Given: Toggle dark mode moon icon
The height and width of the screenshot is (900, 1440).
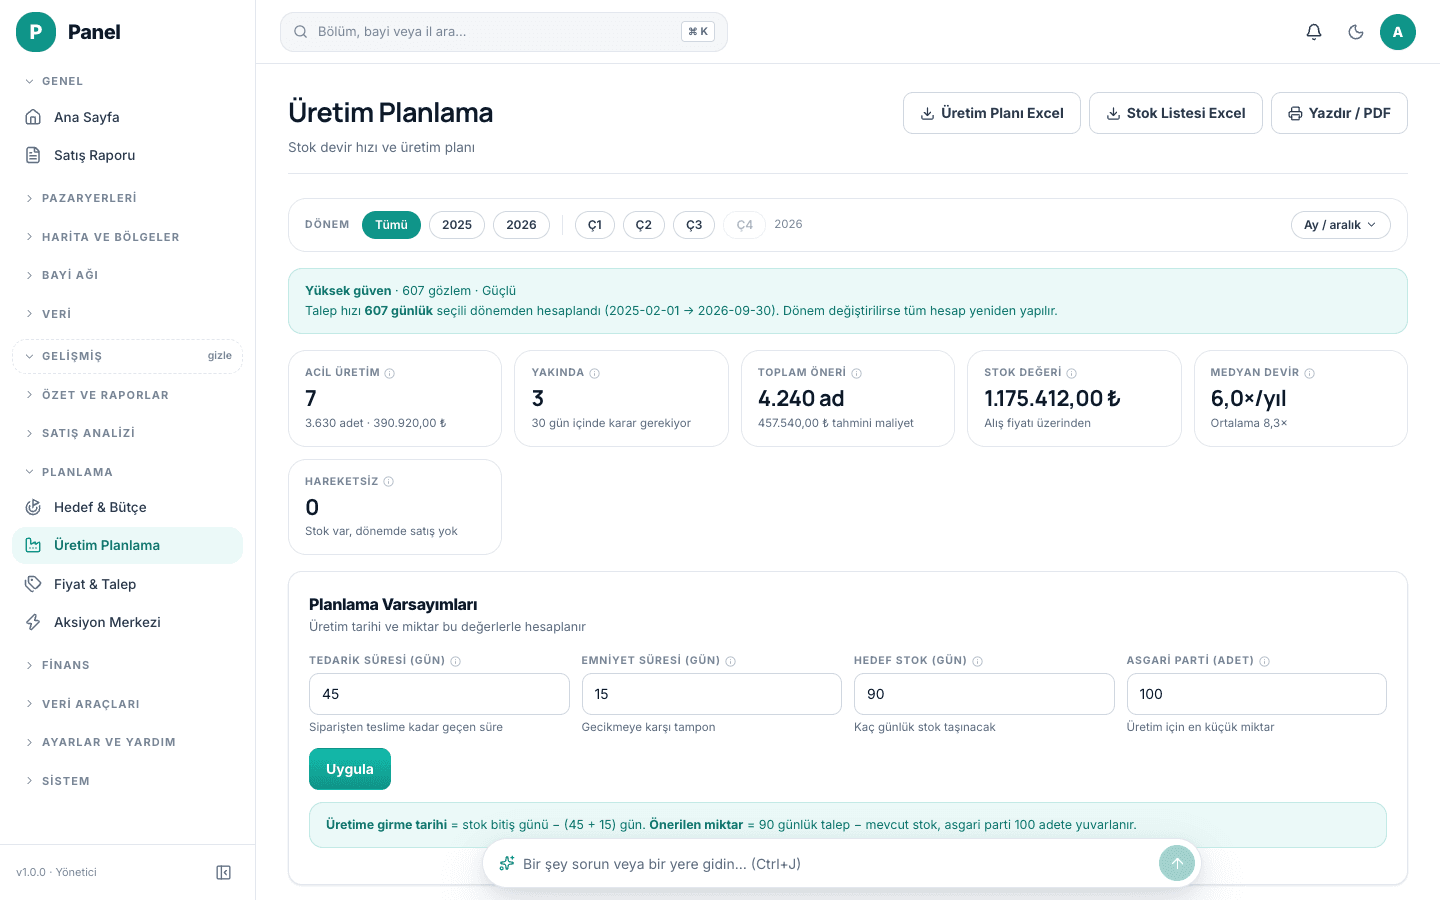Looking at the screenshot, I should click(1356, 32).
